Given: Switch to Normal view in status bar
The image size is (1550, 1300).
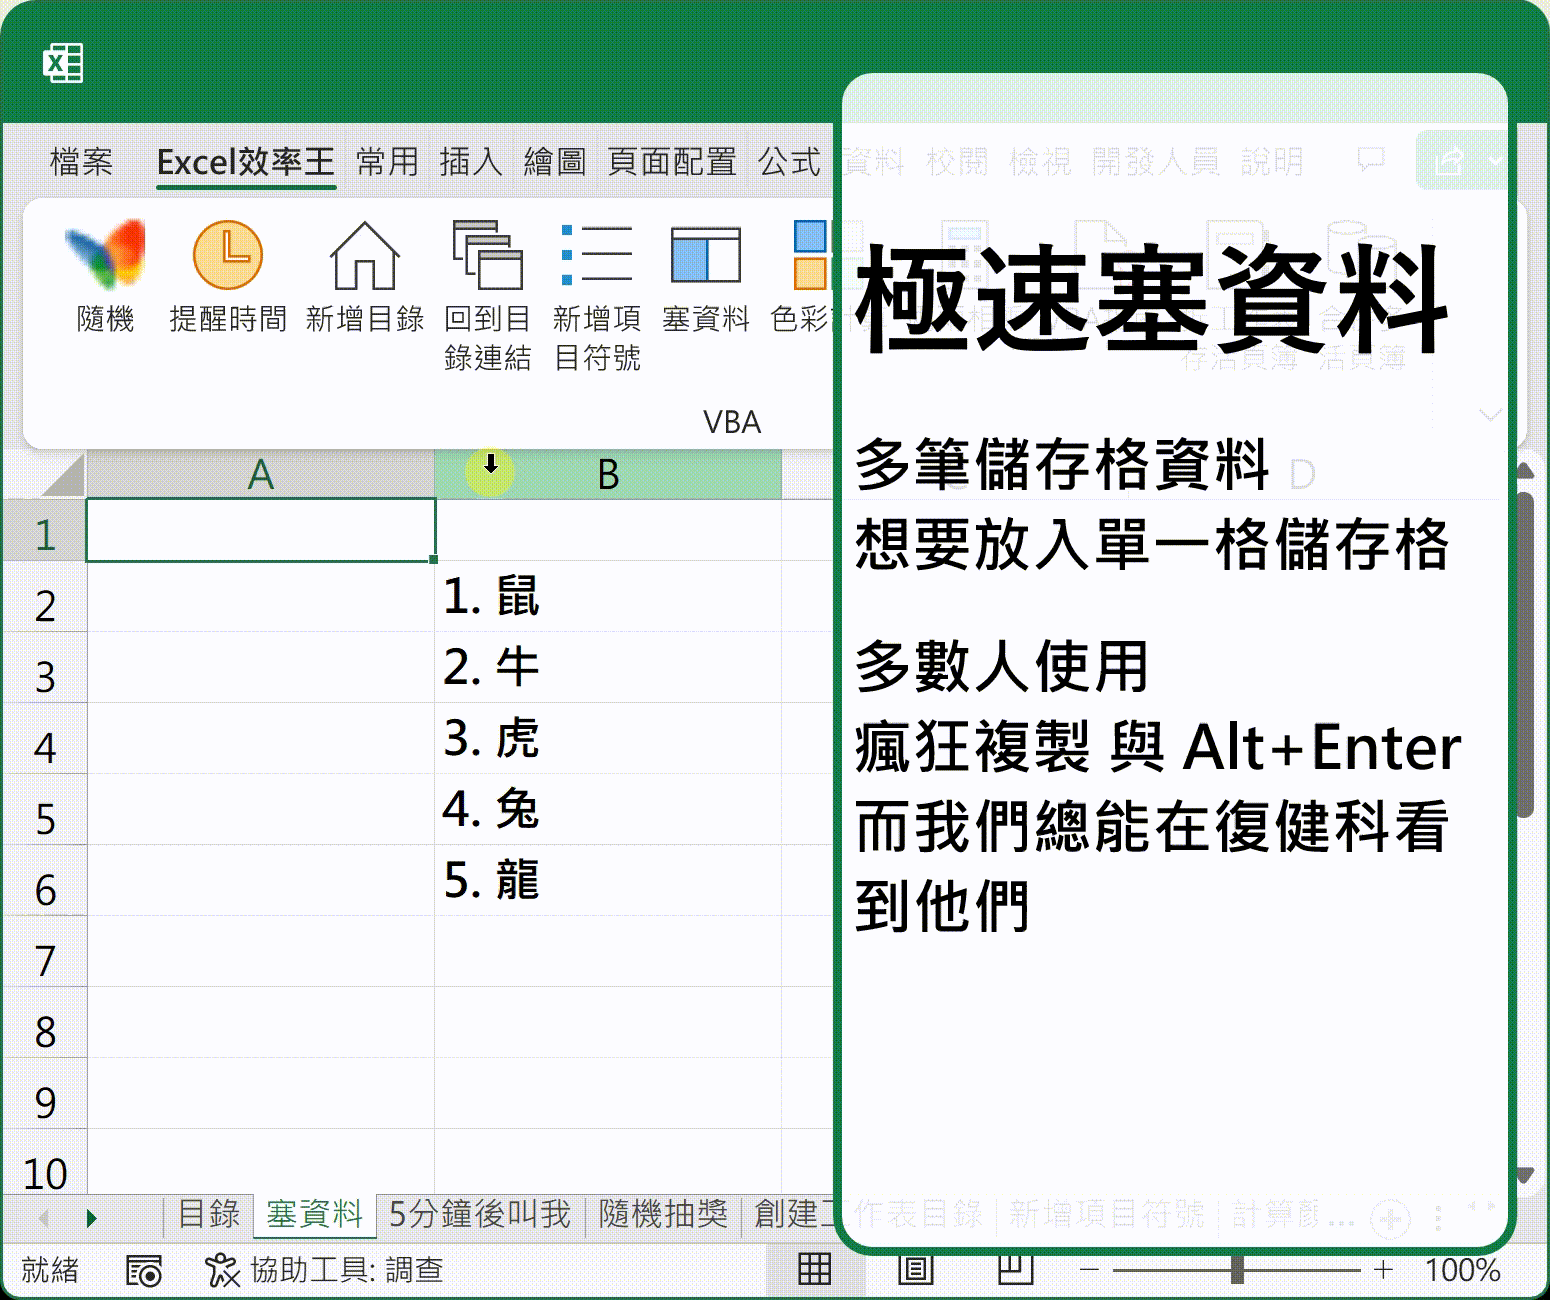Looking at the screenshot, I should (814, 1270).
